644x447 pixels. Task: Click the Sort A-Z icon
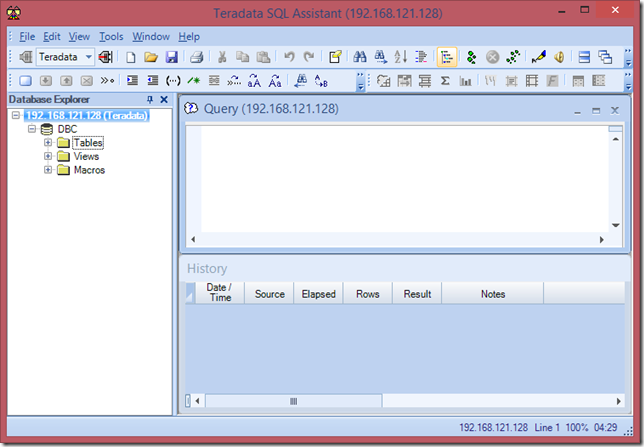click(x=400, y=57)
